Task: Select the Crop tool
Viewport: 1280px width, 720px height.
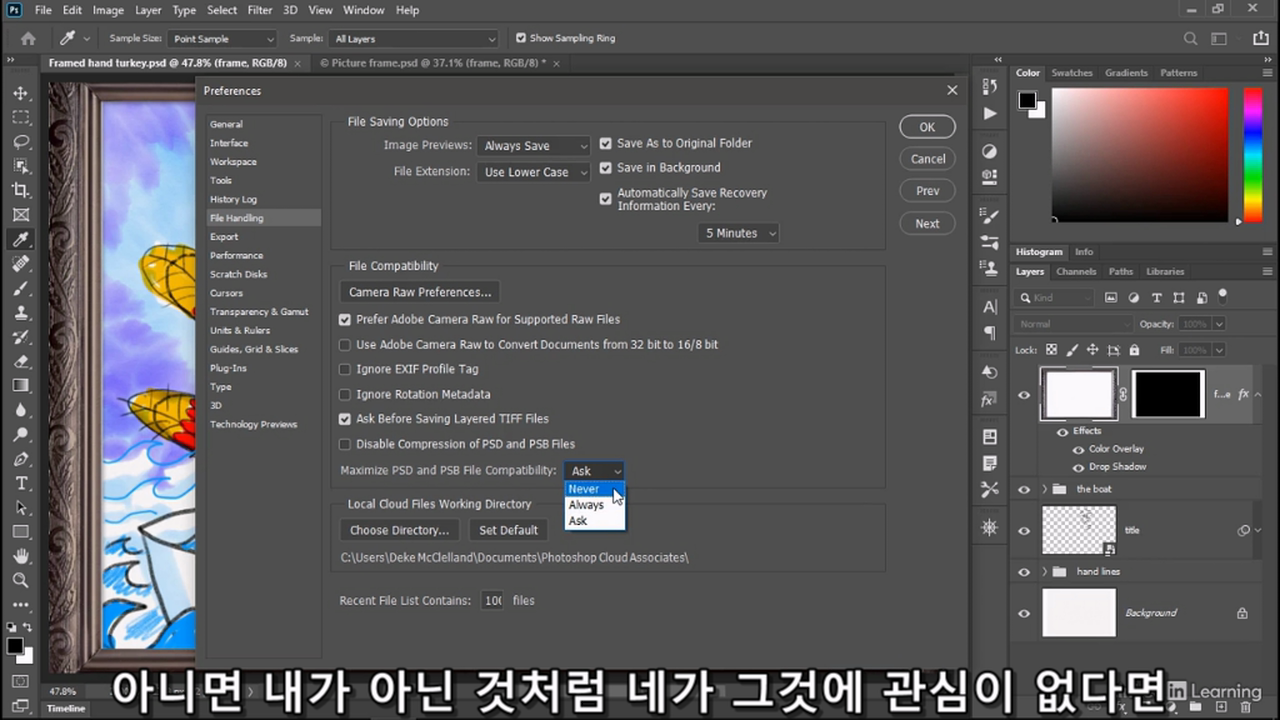Action: pyautogui.click(x=21, y=190)
